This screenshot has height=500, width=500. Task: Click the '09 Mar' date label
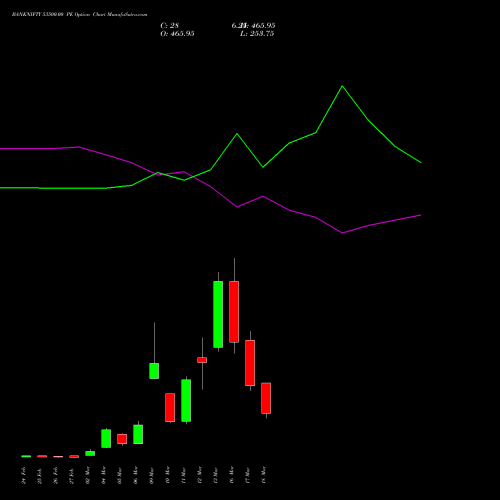(152, 475)
